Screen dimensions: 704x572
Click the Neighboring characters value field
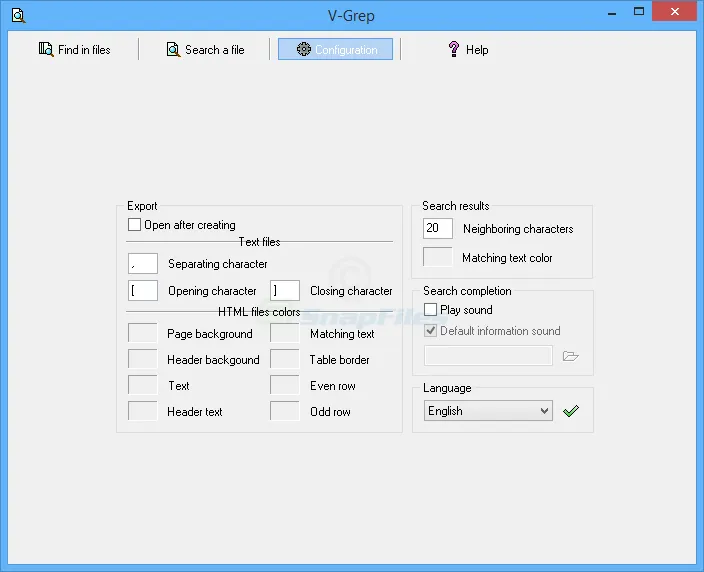438,228
